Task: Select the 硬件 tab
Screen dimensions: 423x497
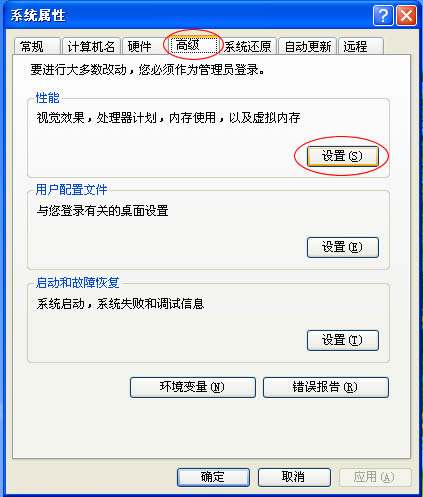Action: coord(143,46)
